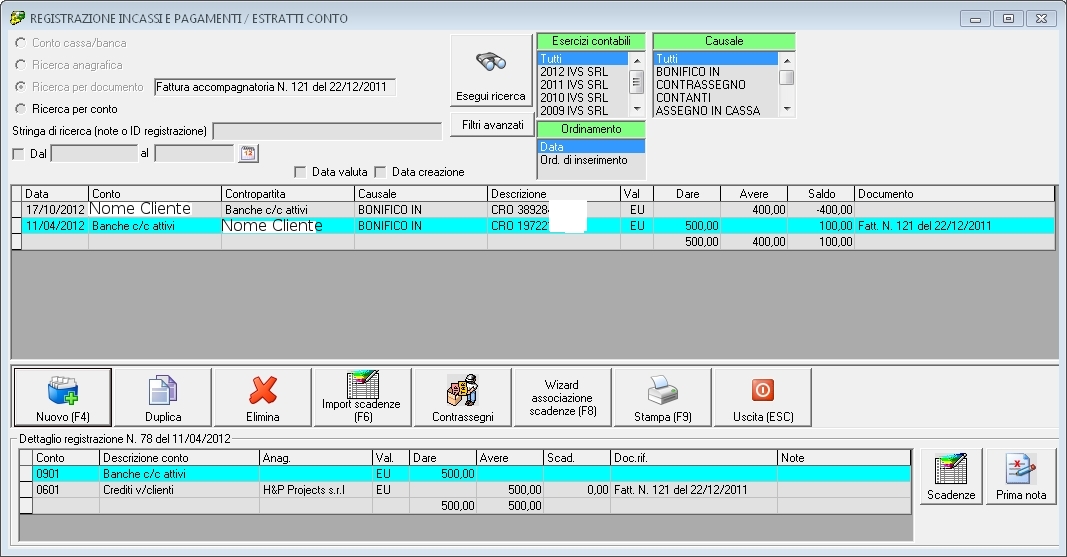
Task: Click Import scadenze (F6) icon
Action: [363, 384]
